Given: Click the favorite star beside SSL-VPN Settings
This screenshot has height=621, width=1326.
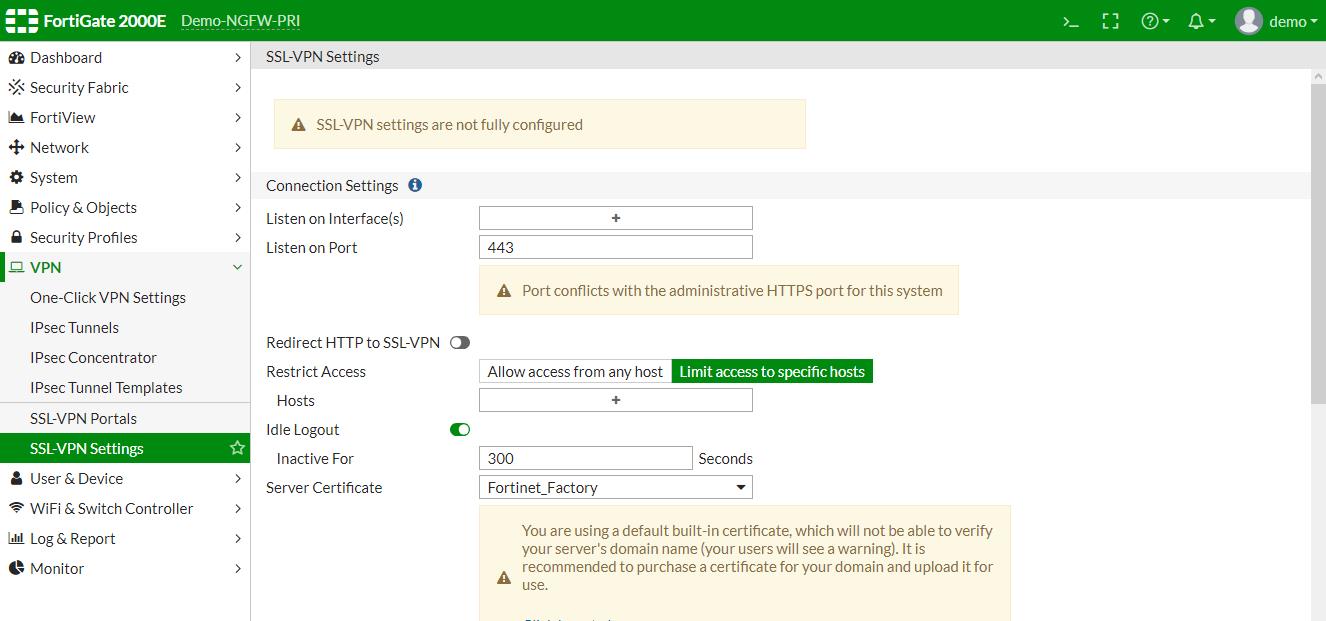Looking at the screenshot, I should pyautogui.click(x=237, y=448).
